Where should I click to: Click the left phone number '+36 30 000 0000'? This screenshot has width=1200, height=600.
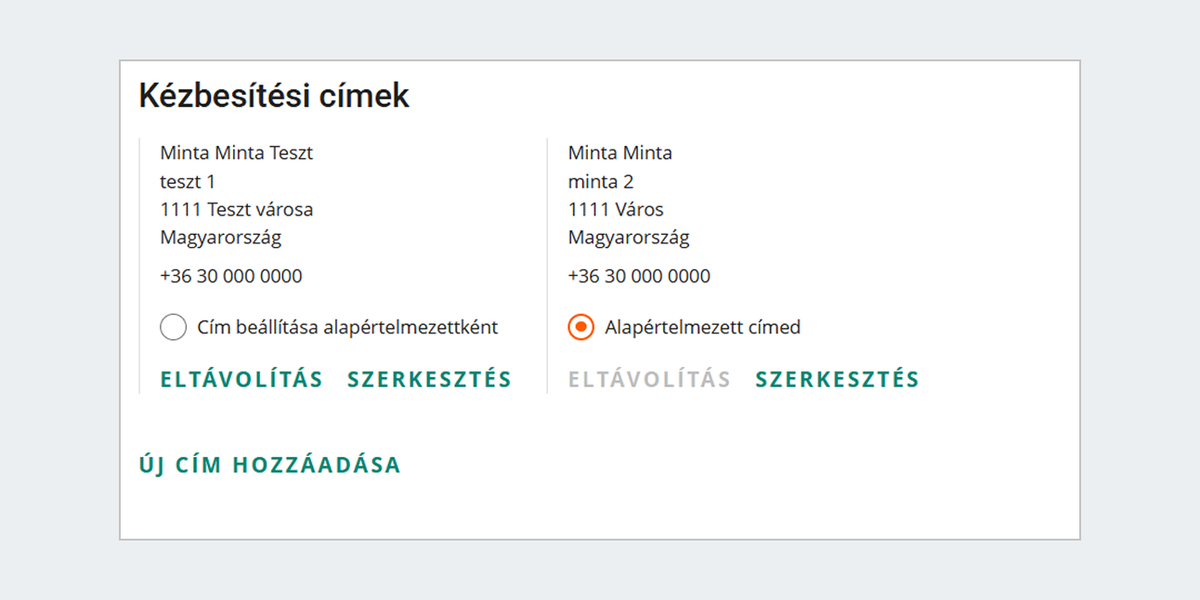[x=229, y=276]
